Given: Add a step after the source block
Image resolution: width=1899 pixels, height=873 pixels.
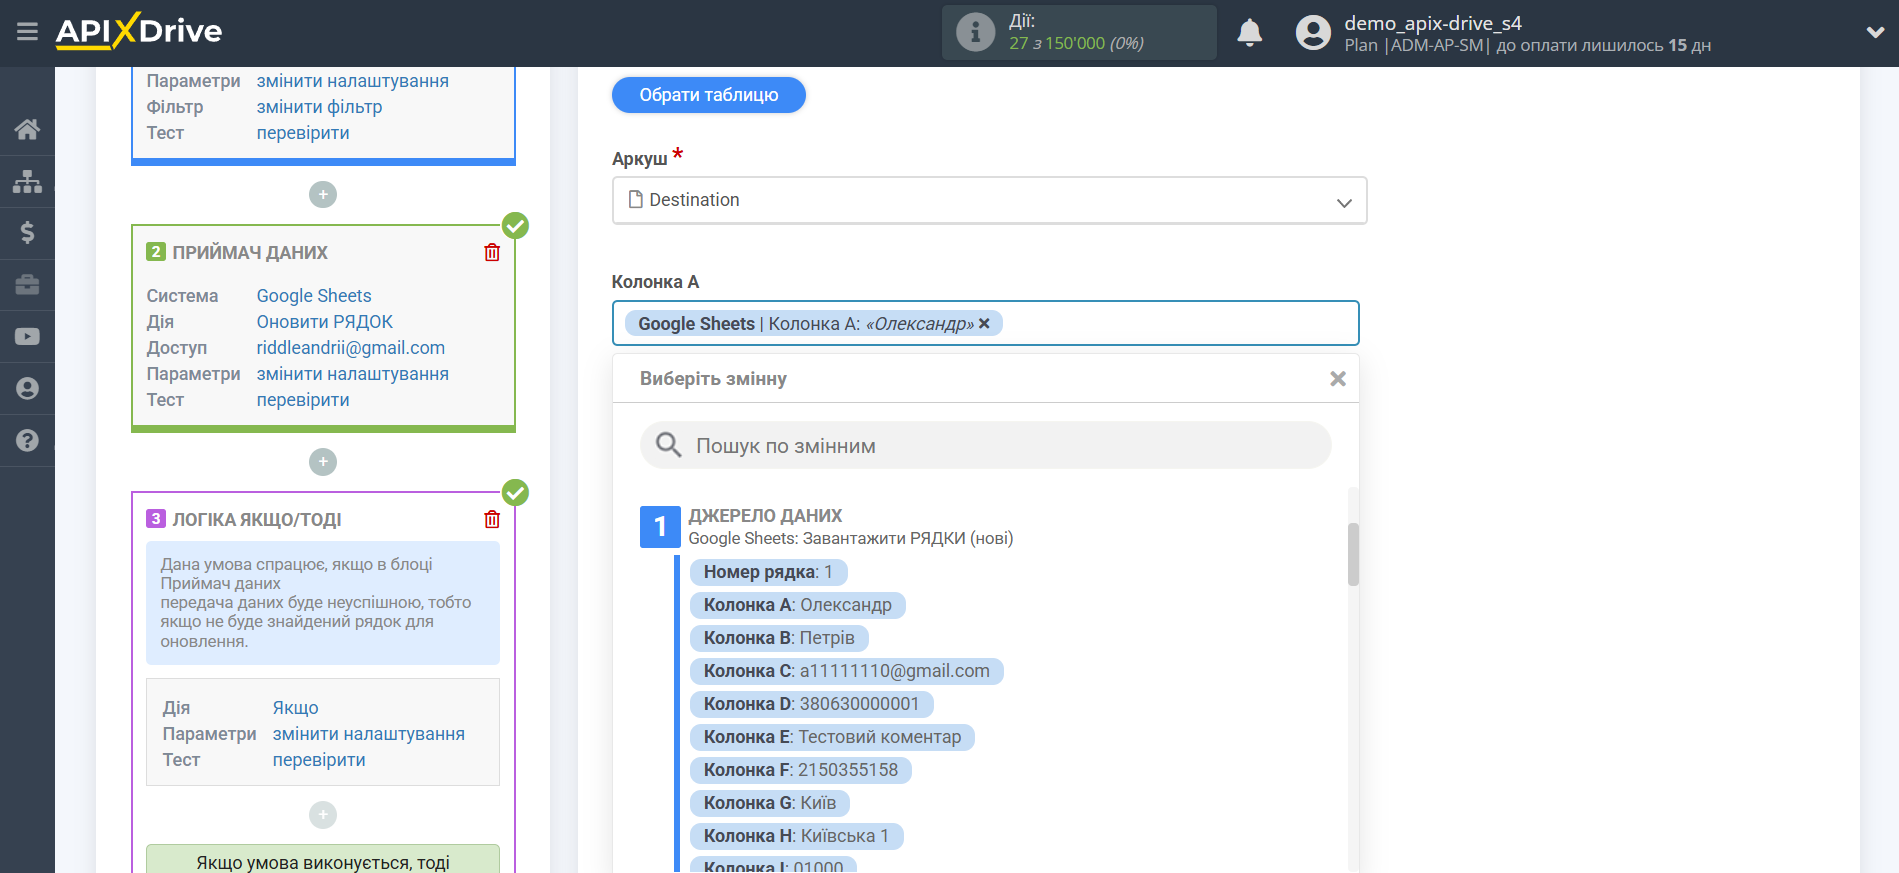Looking at the screenshot, I should (323, 194).
